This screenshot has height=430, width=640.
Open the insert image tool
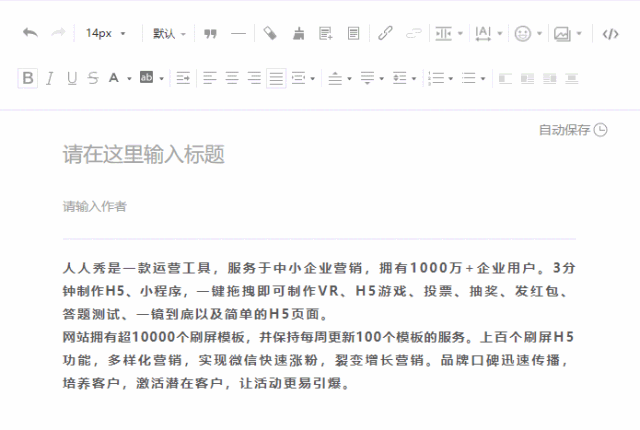click(562, 33)
